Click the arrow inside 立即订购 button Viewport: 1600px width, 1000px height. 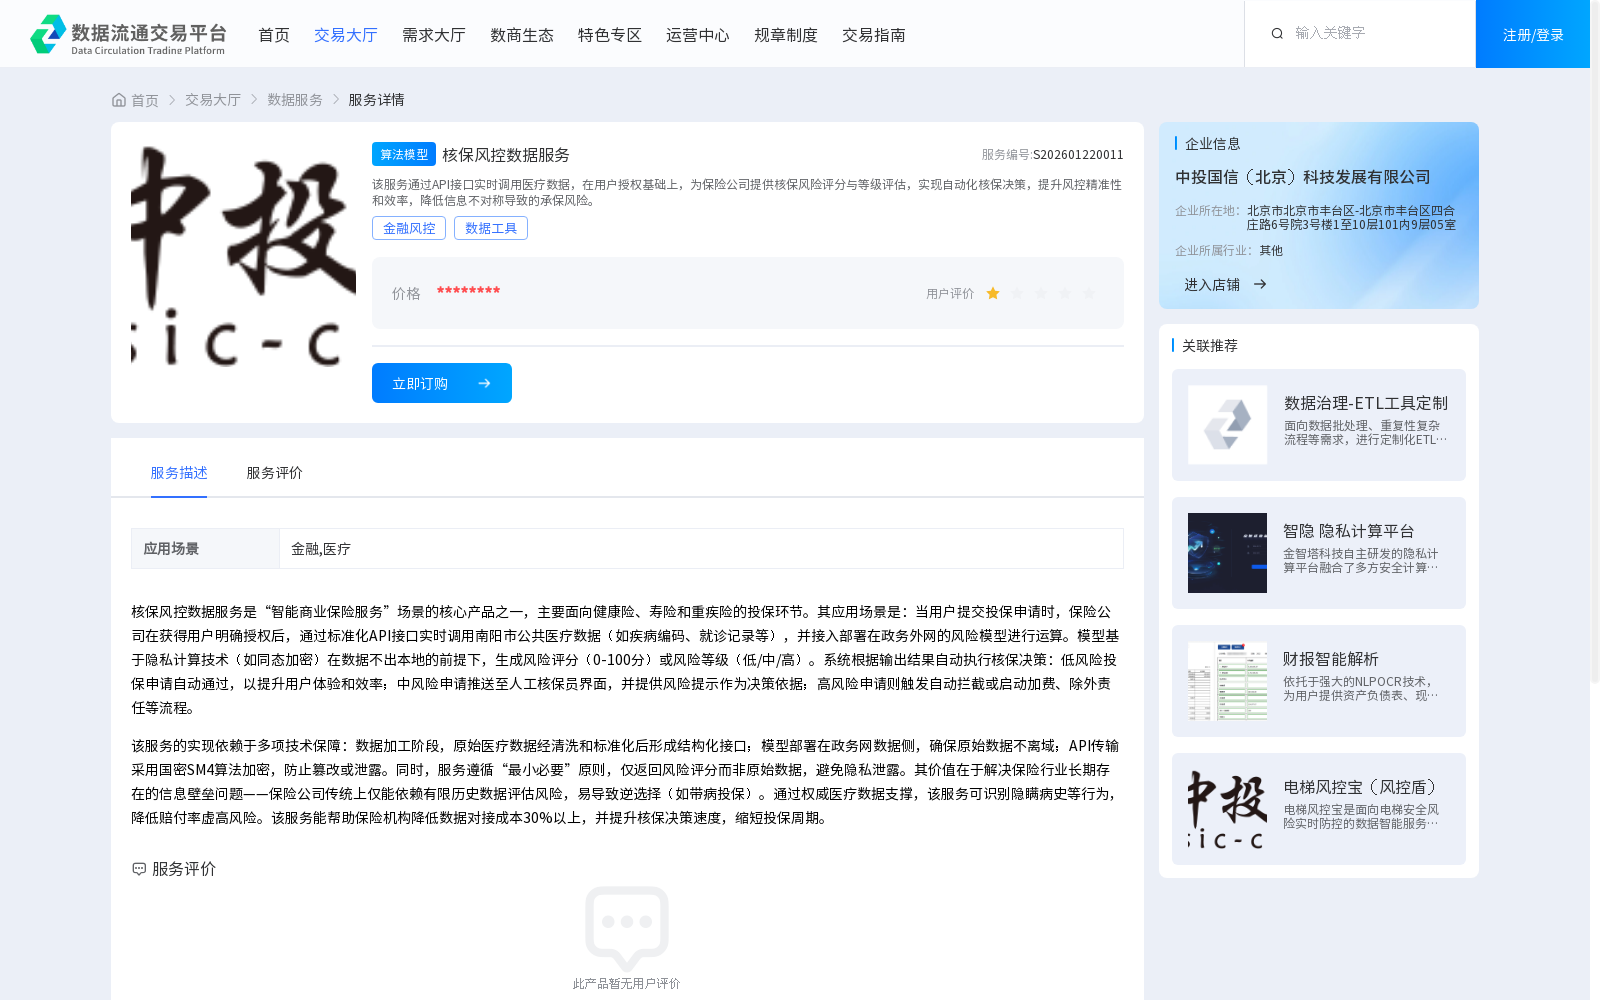tap(484, 383)
